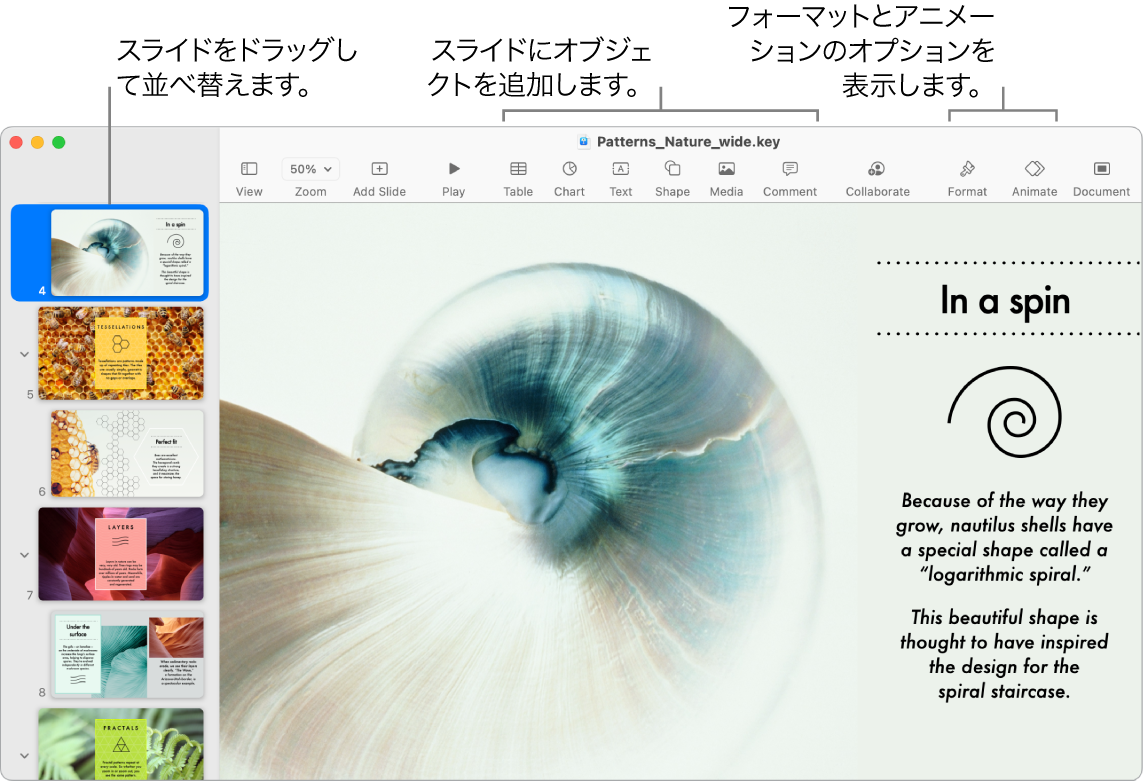Open the Zoom level dropdown
Viewport: 1146px width, 782px height.
point(310,168)
